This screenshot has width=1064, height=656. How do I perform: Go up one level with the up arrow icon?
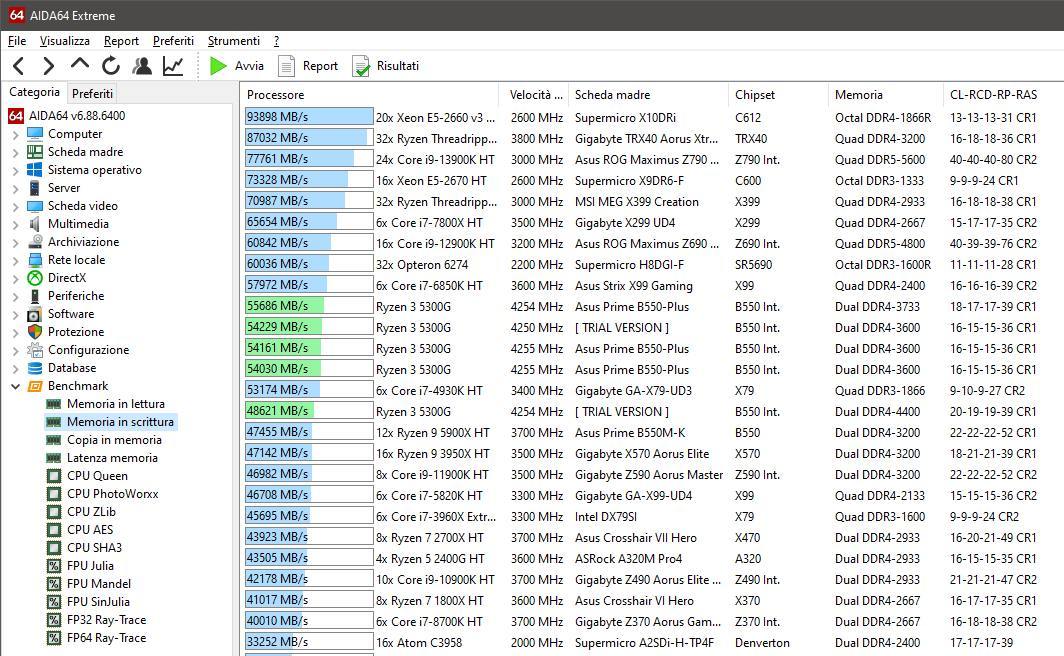click(x=79, y=64)
